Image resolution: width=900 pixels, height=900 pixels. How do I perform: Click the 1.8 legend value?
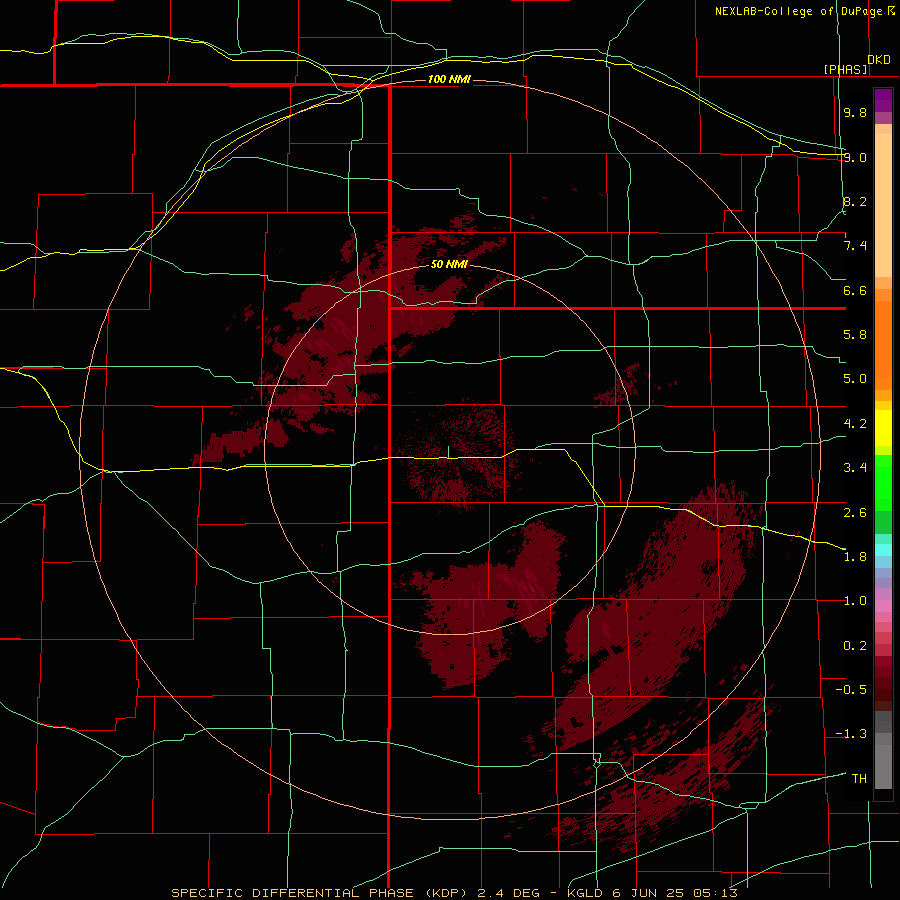coord(855,557)
